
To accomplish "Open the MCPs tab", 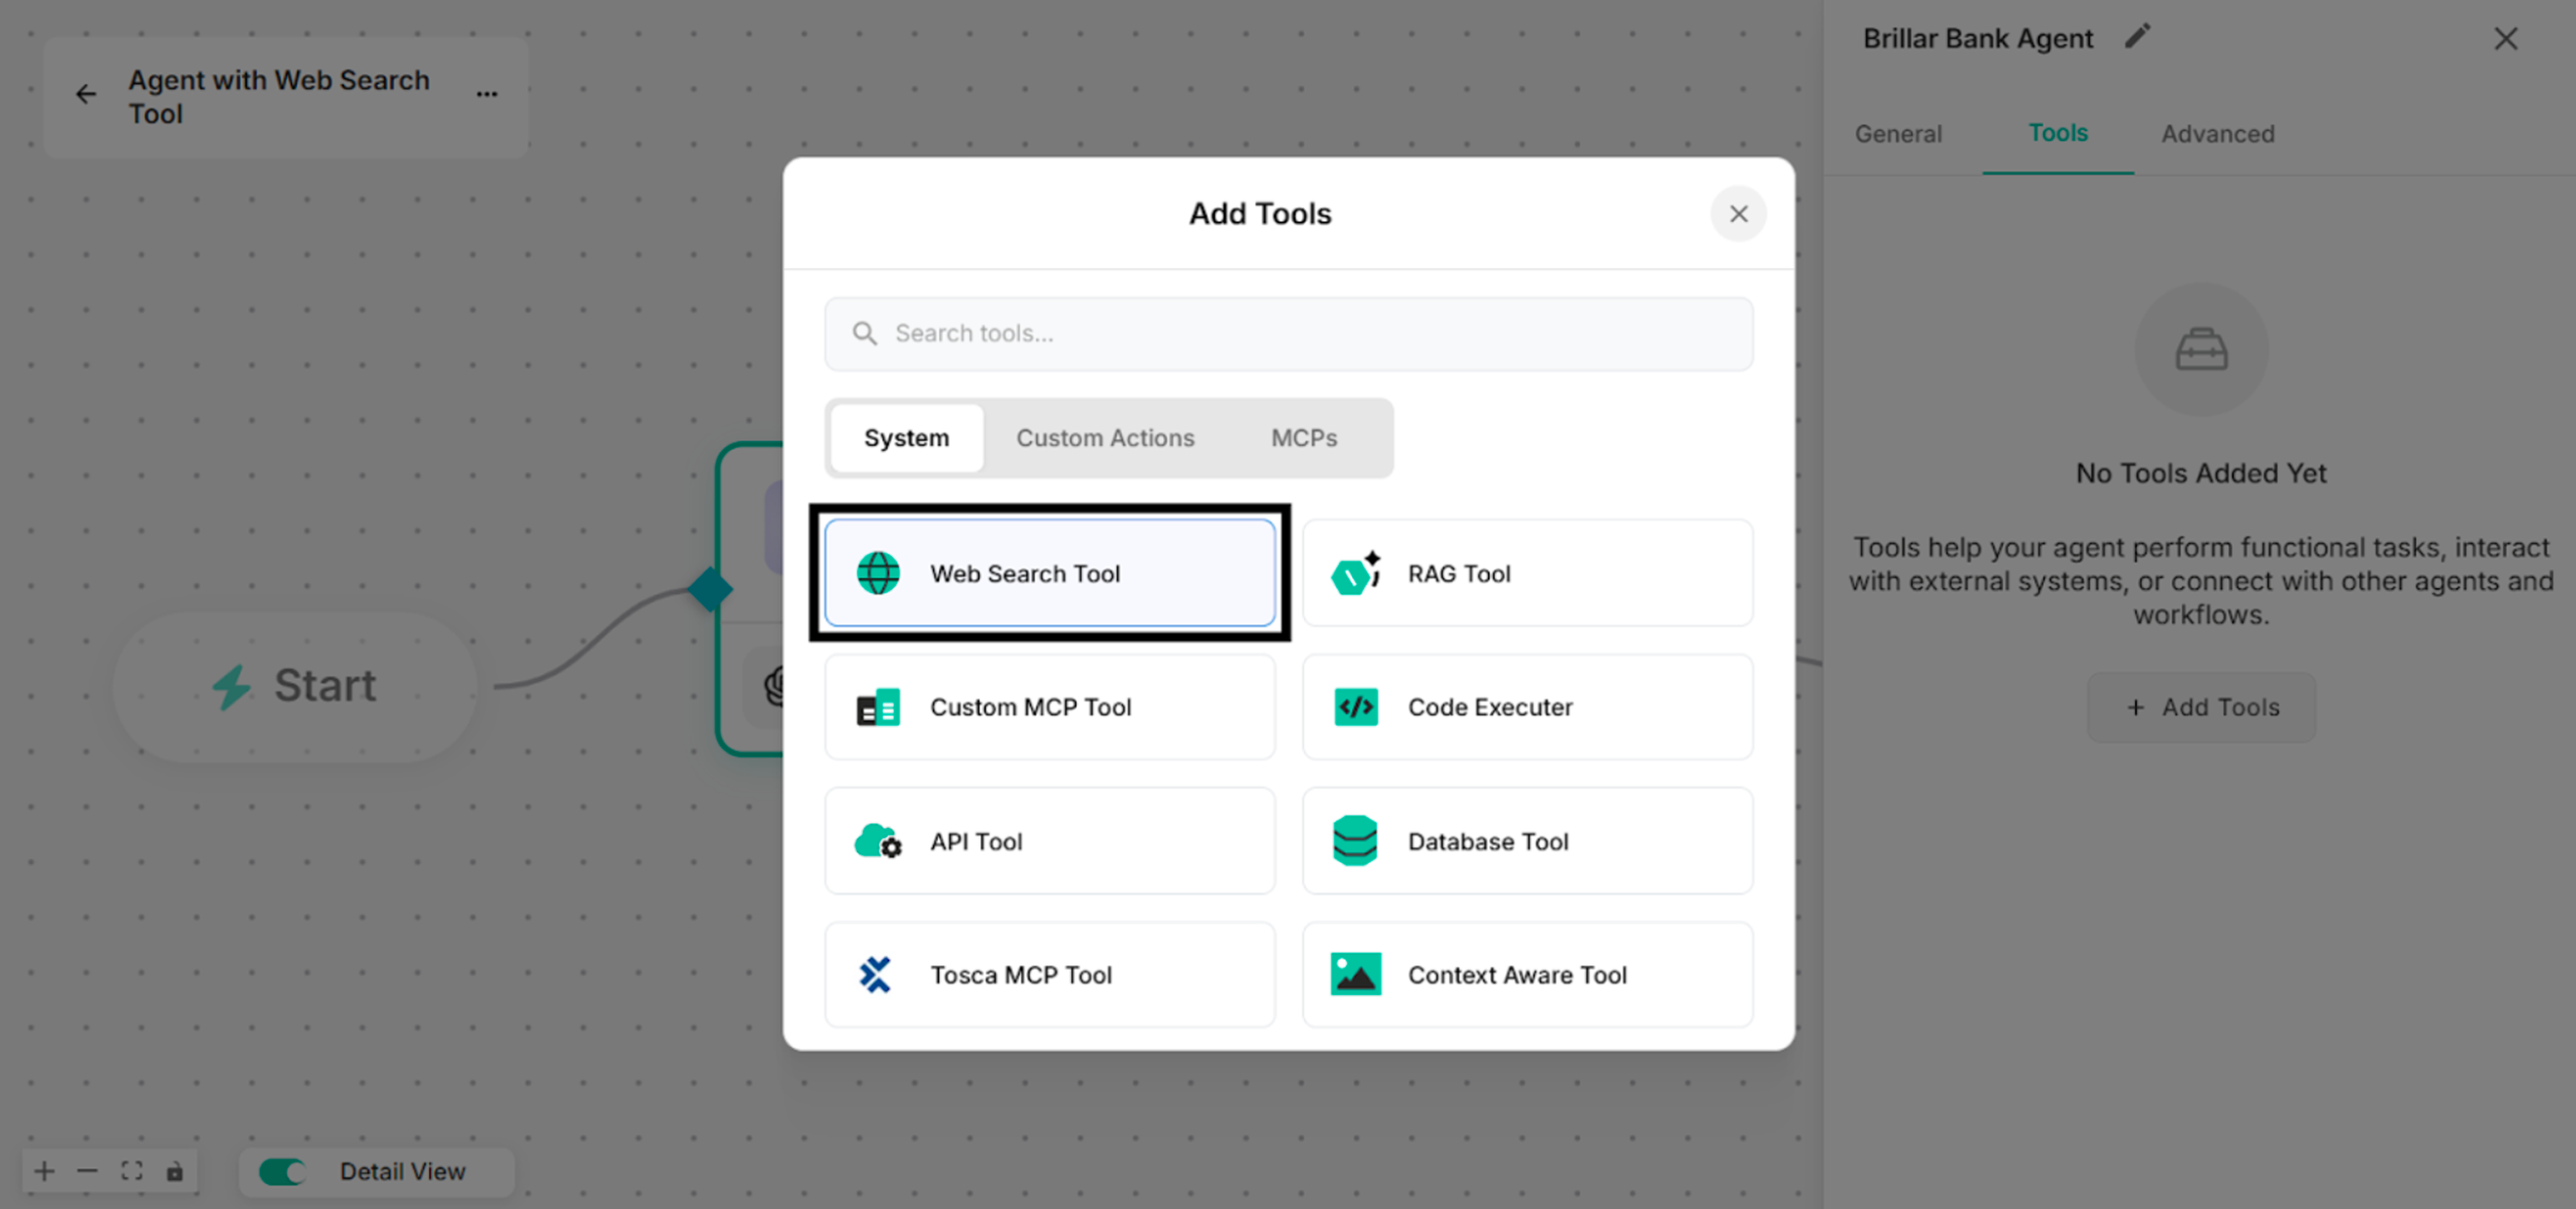I will (x=1303, y=437).
